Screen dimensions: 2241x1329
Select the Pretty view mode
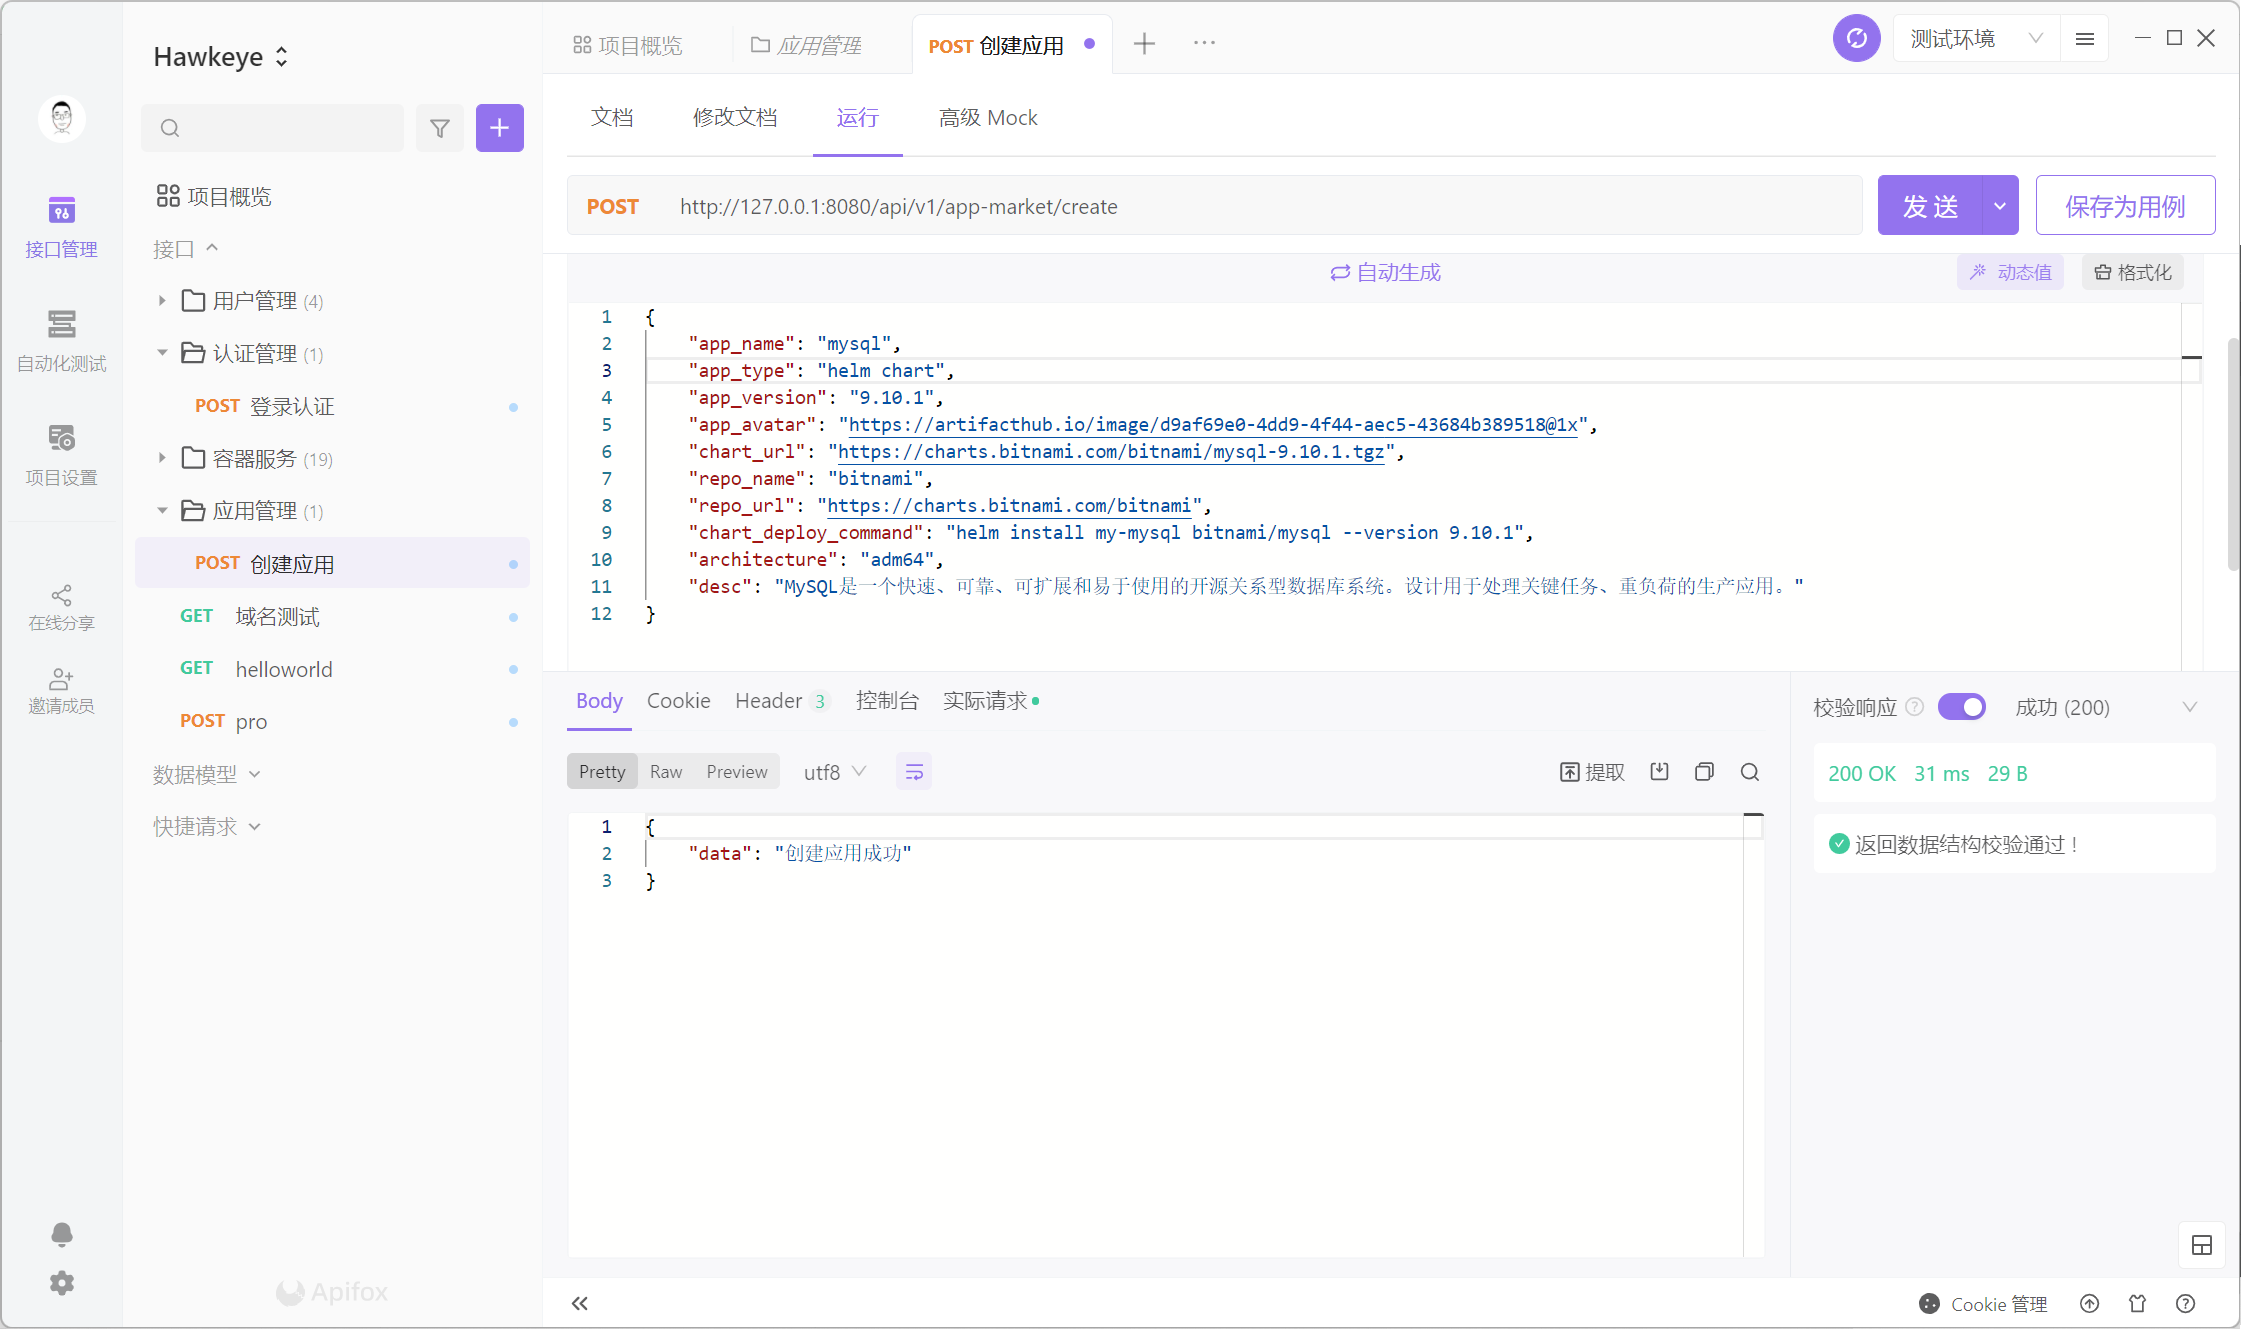pyautogui.click(x=602, y=771)
